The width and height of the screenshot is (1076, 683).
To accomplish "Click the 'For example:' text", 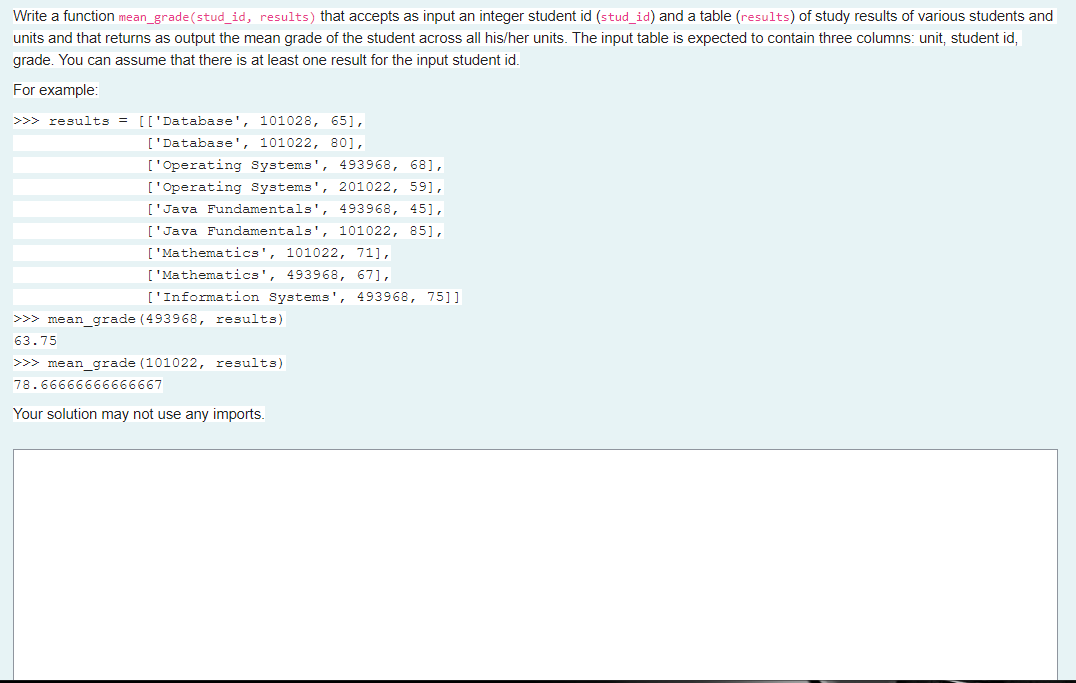I will (x=56, y=90).
